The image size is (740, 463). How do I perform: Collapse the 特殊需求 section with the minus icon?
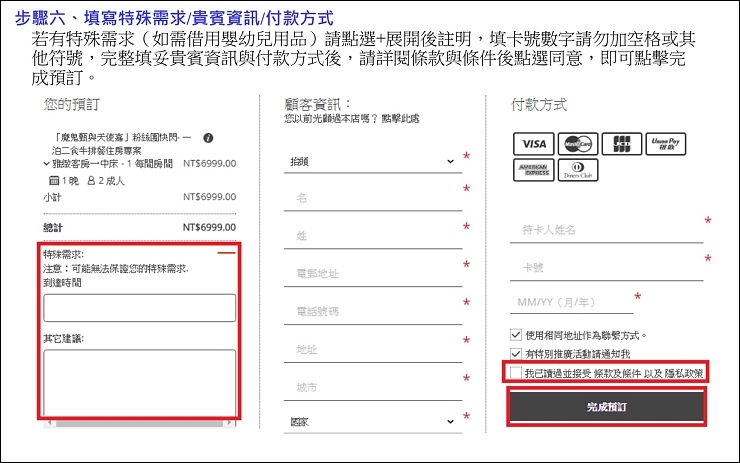(x=226, y=253)
